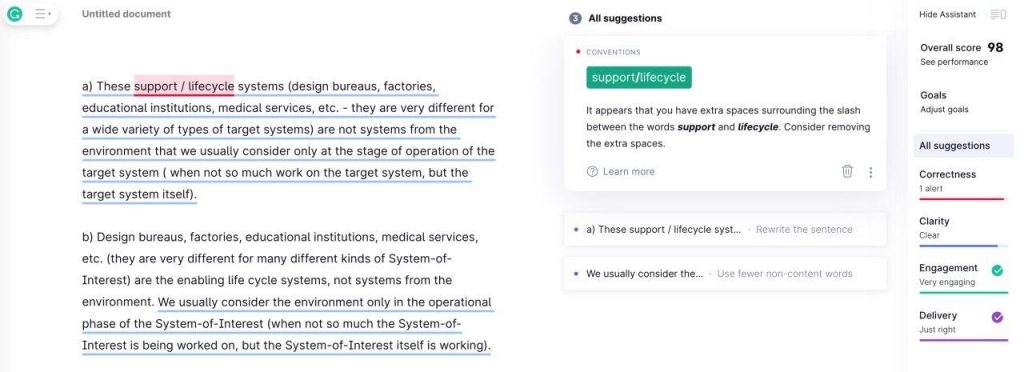Select the Correctness category
Image resolution: width=1024 pixels, height=372 pixels.
click(963, 182)
